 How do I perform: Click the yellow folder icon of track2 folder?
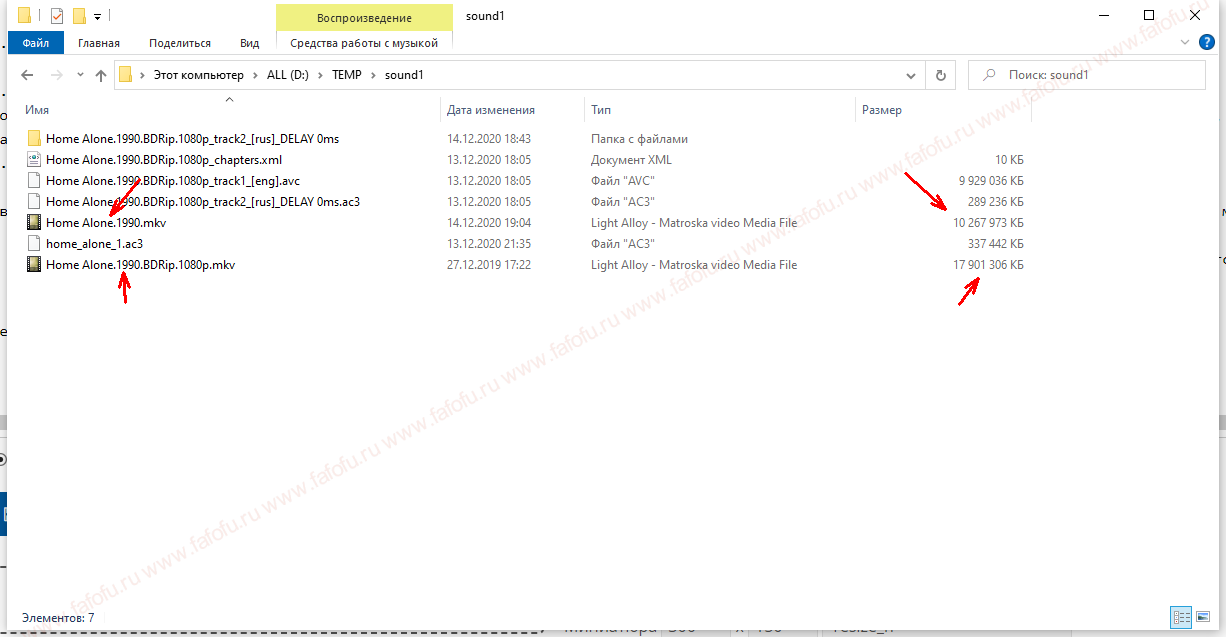point(34,138)
